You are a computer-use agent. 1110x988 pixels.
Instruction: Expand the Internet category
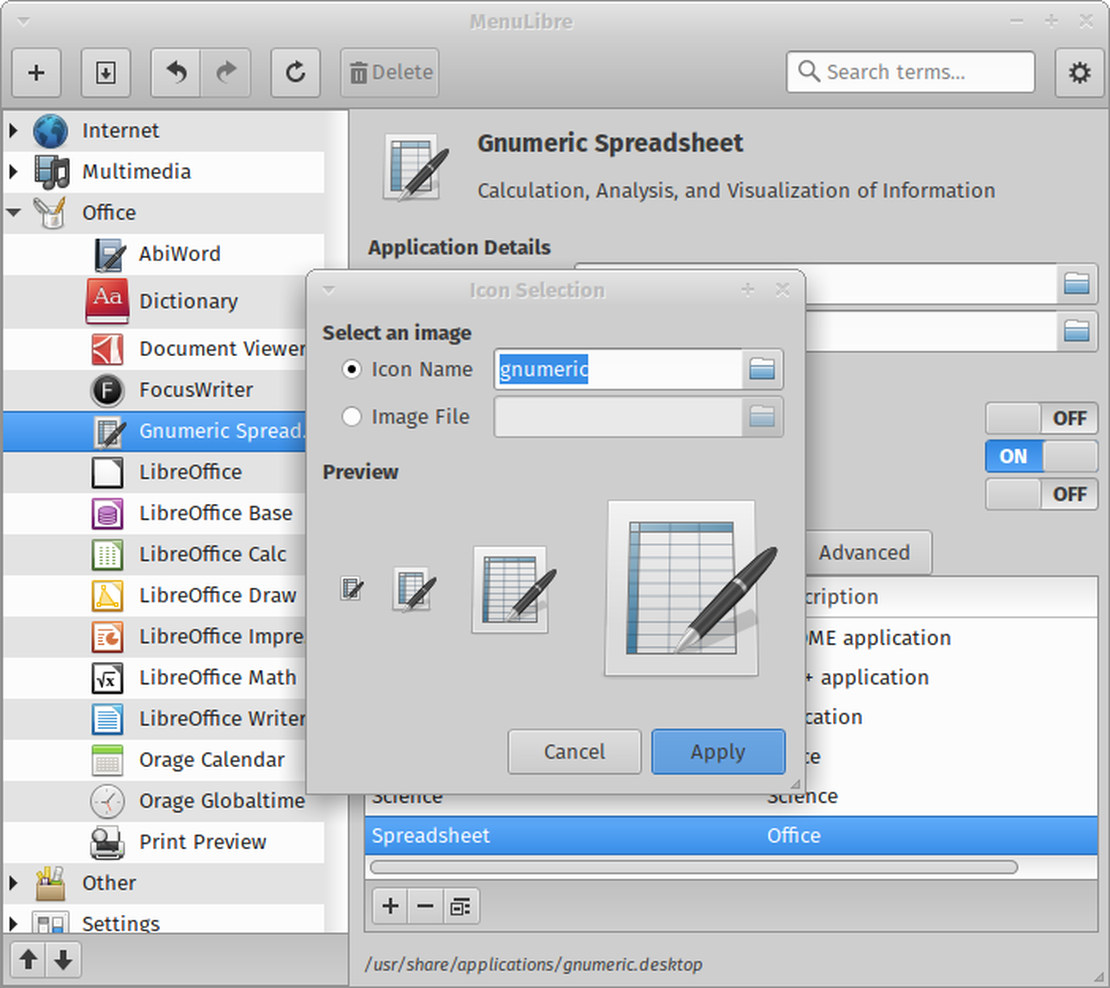point(14,130)
